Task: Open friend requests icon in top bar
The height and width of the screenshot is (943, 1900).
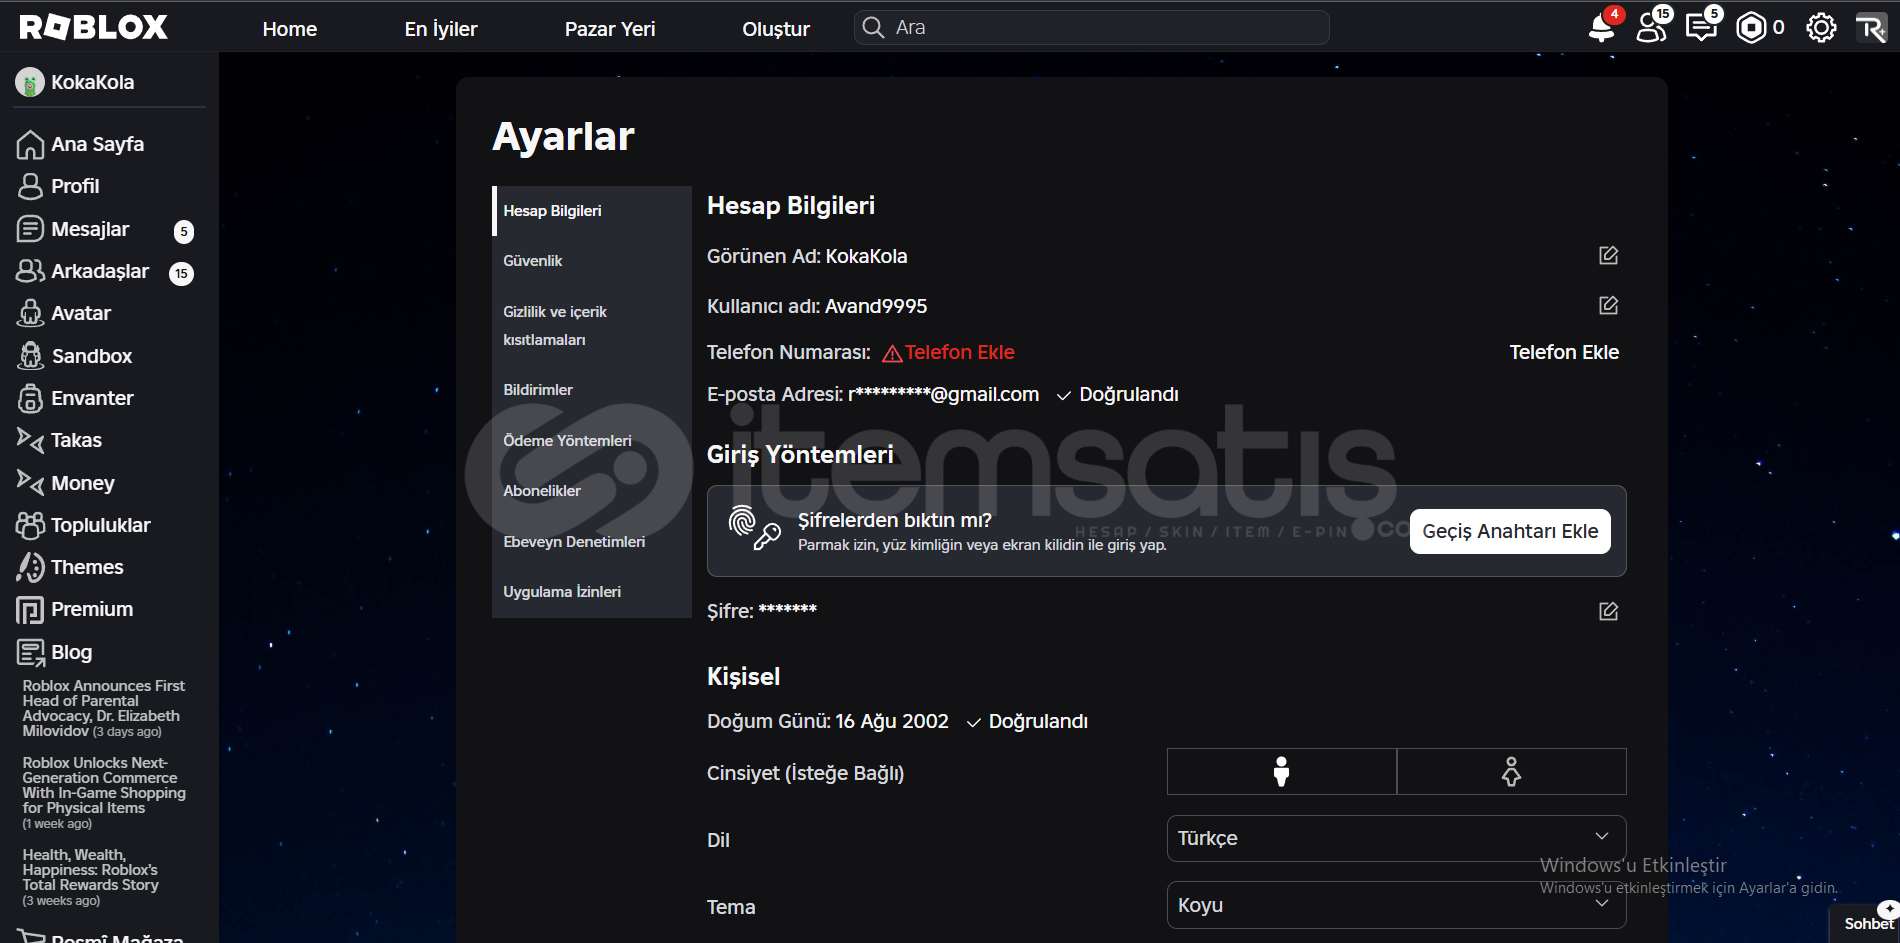Action: point(1652,27)
